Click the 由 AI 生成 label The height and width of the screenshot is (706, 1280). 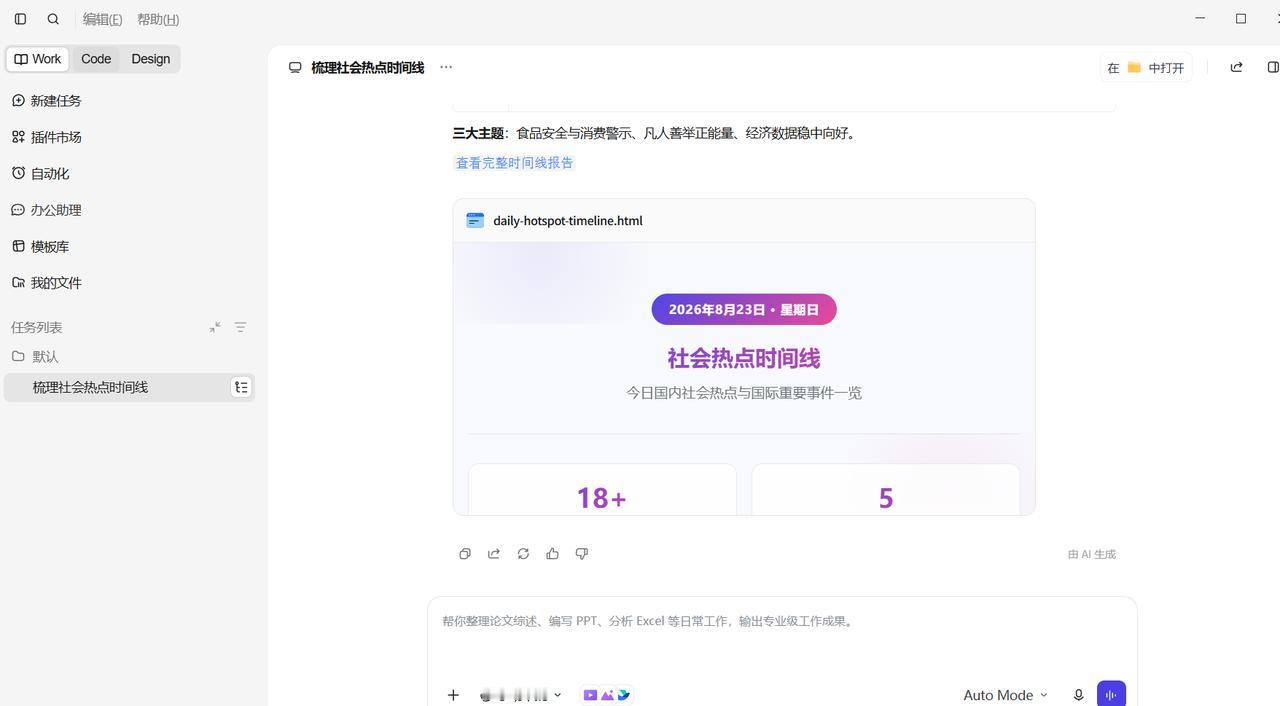click(x=1092, y=554)
